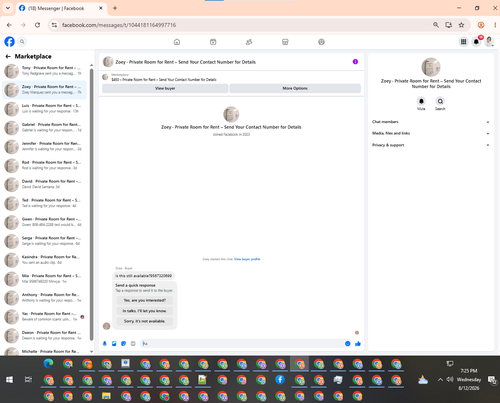
Task: Open the Marketplace storefront icon
Action: point(285,42)
